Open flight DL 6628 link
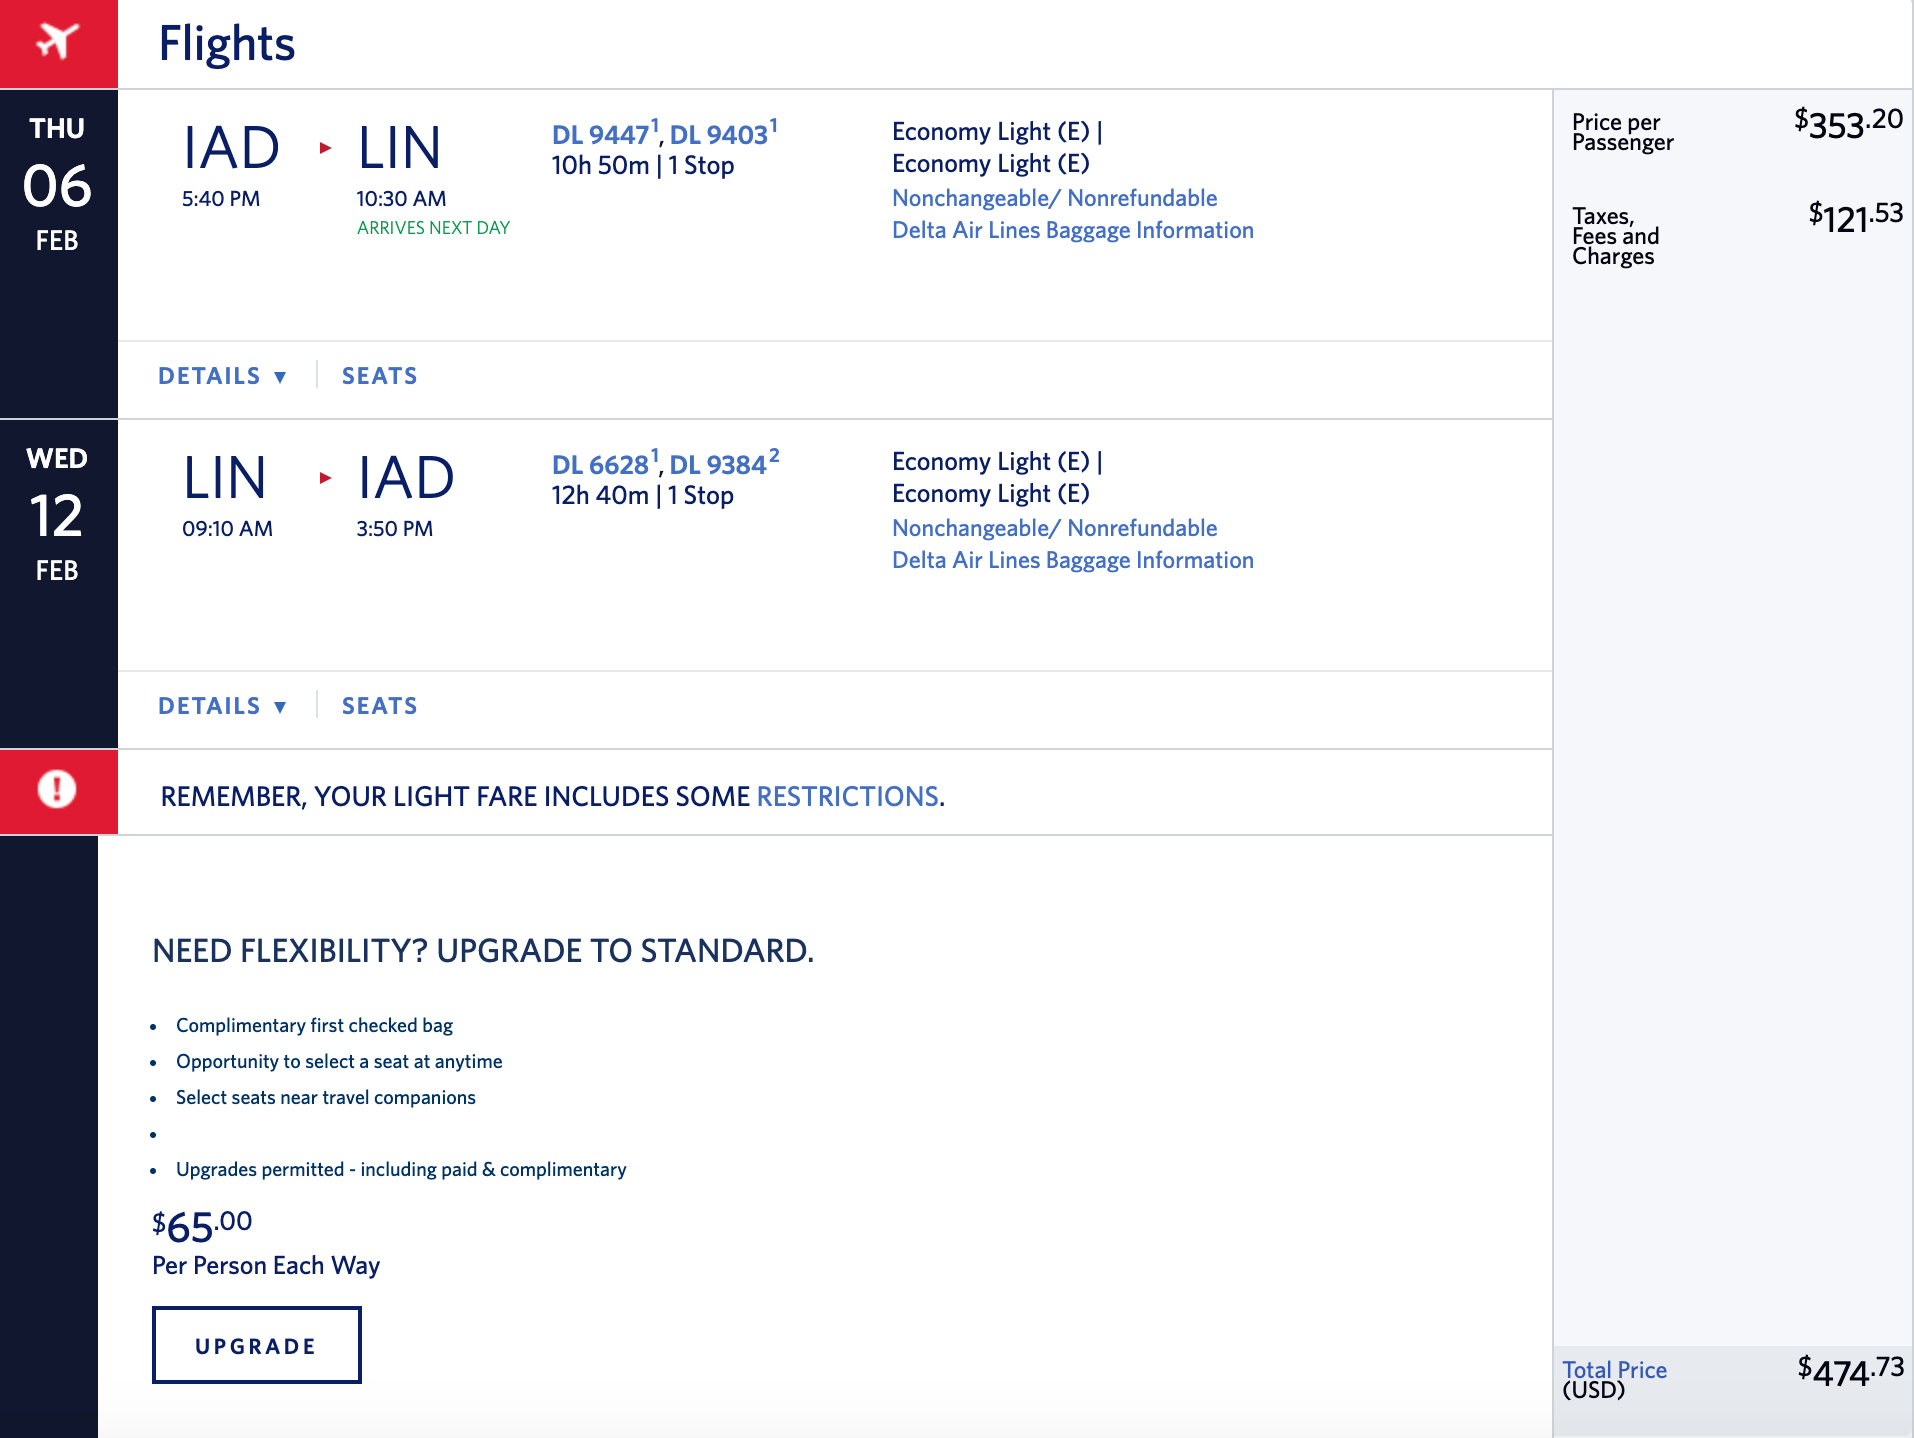 [x=600, y=465]
